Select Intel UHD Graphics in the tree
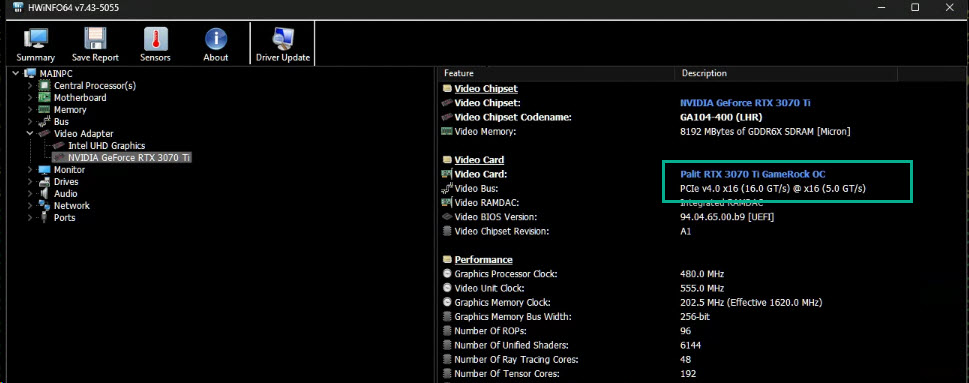Image resolution: width=969 pixels, height=383 pixels. point(106,146)
